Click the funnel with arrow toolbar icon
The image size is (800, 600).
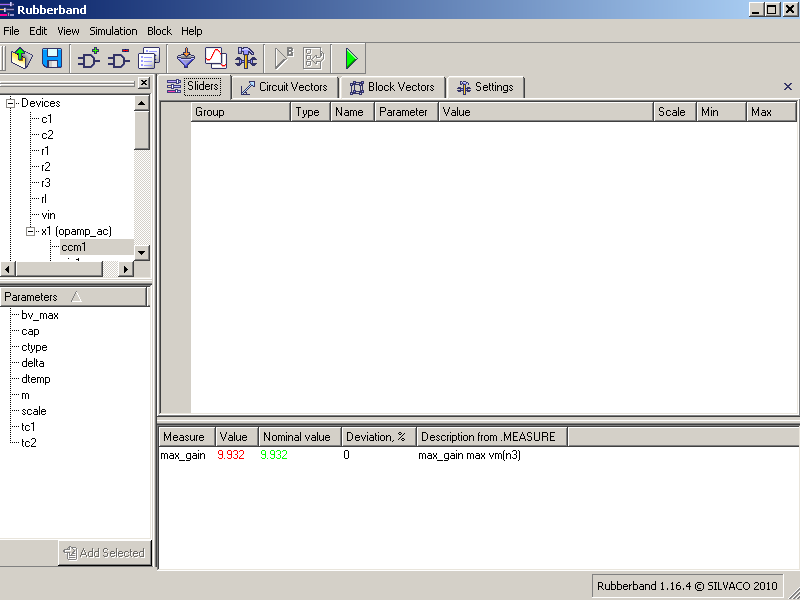pos(186,58)
